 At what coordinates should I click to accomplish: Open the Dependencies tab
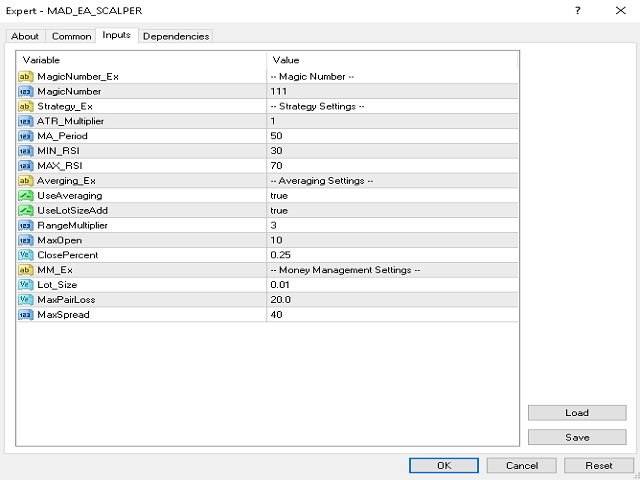(176, 36)
